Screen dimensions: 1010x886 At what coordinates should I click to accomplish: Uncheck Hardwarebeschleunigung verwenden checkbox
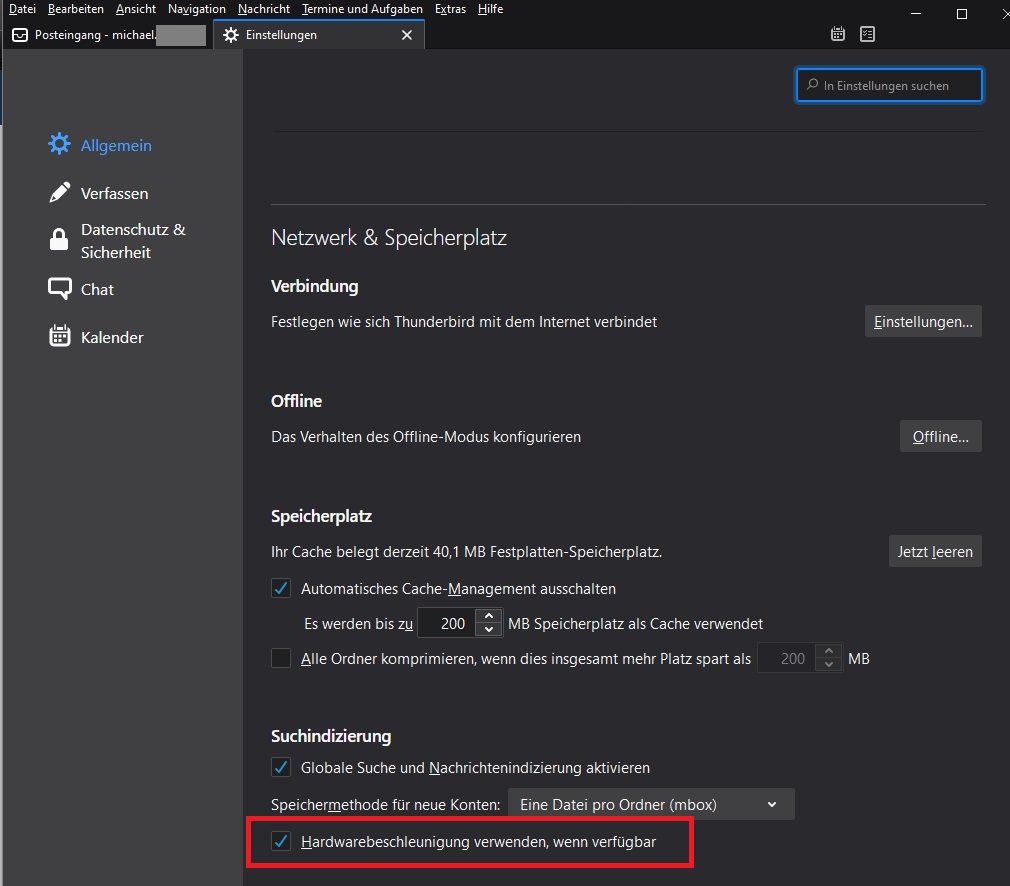pyautogui.click(x=281, y=842)
